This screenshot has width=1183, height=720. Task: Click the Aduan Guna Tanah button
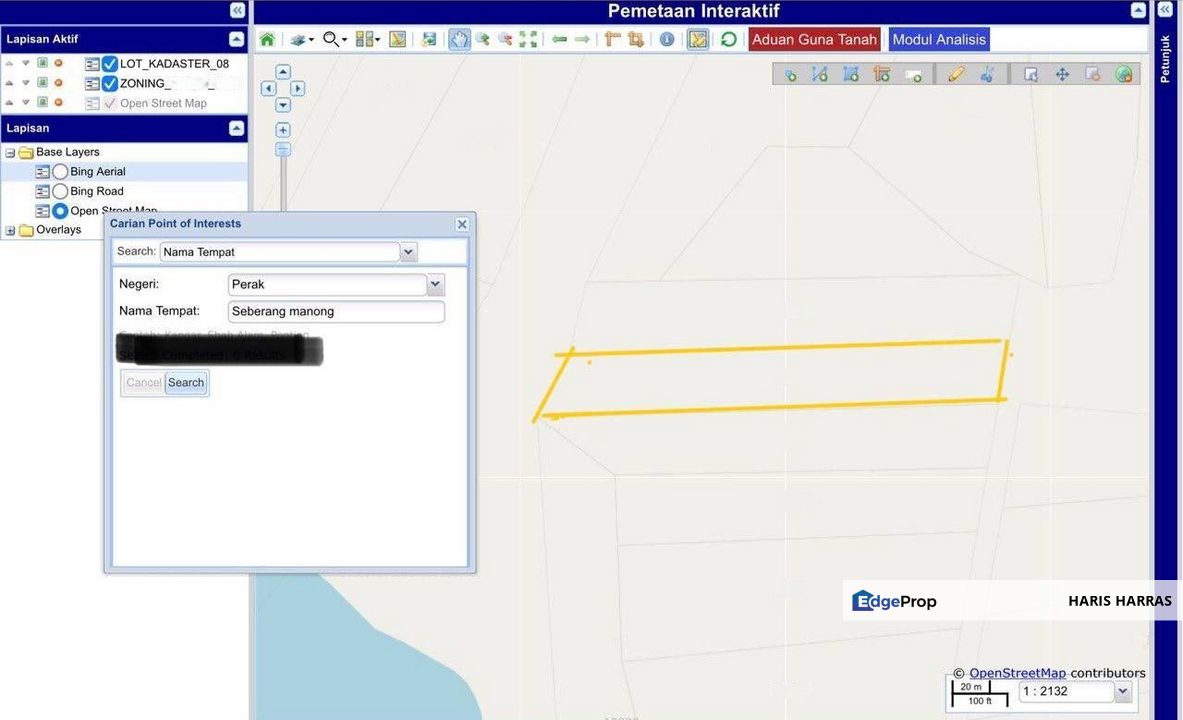coord(815,39)
